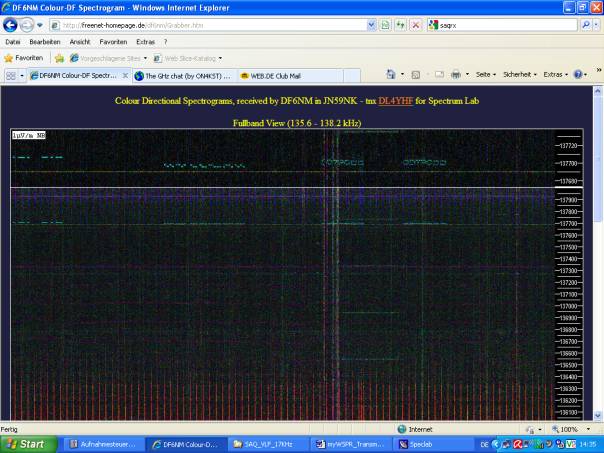The height and width of the screenshot is (453, 604).
Task: Open the Extras command bar menu
Action: [x=555, y=74]
